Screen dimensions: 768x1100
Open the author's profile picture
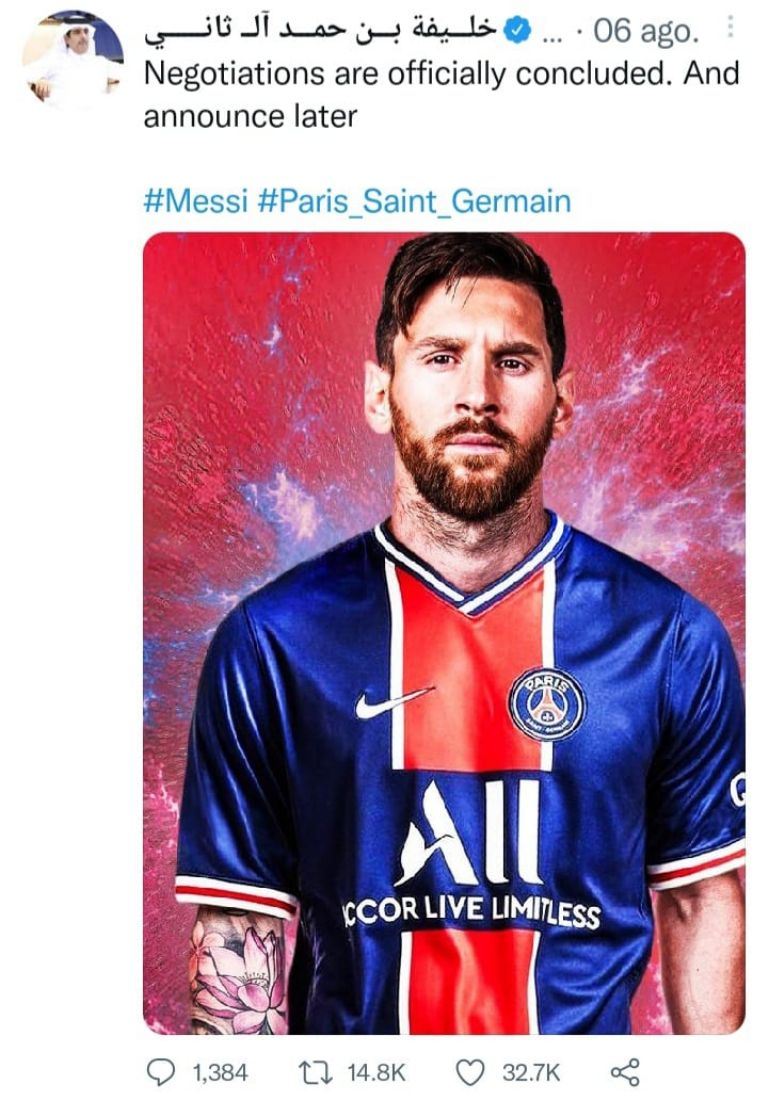click(x=72, y=59)
